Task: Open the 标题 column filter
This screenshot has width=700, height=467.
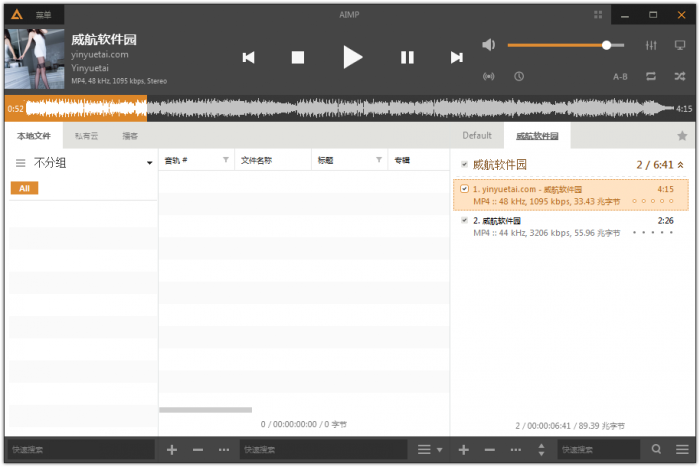Action: tap(379, 160)
